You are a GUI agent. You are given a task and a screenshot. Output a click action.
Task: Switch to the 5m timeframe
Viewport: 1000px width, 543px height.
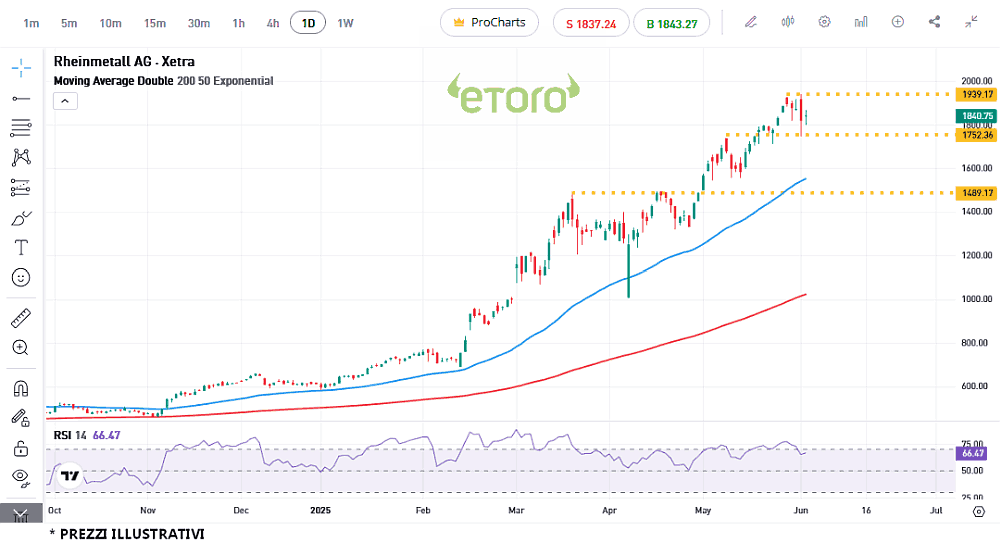pos(69,24)
